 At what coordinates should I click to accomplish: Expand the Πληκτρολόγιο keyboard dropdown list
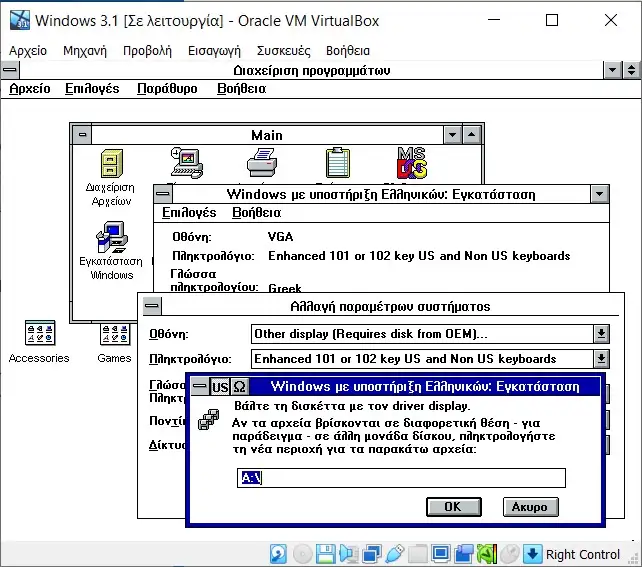pos(601,359)
